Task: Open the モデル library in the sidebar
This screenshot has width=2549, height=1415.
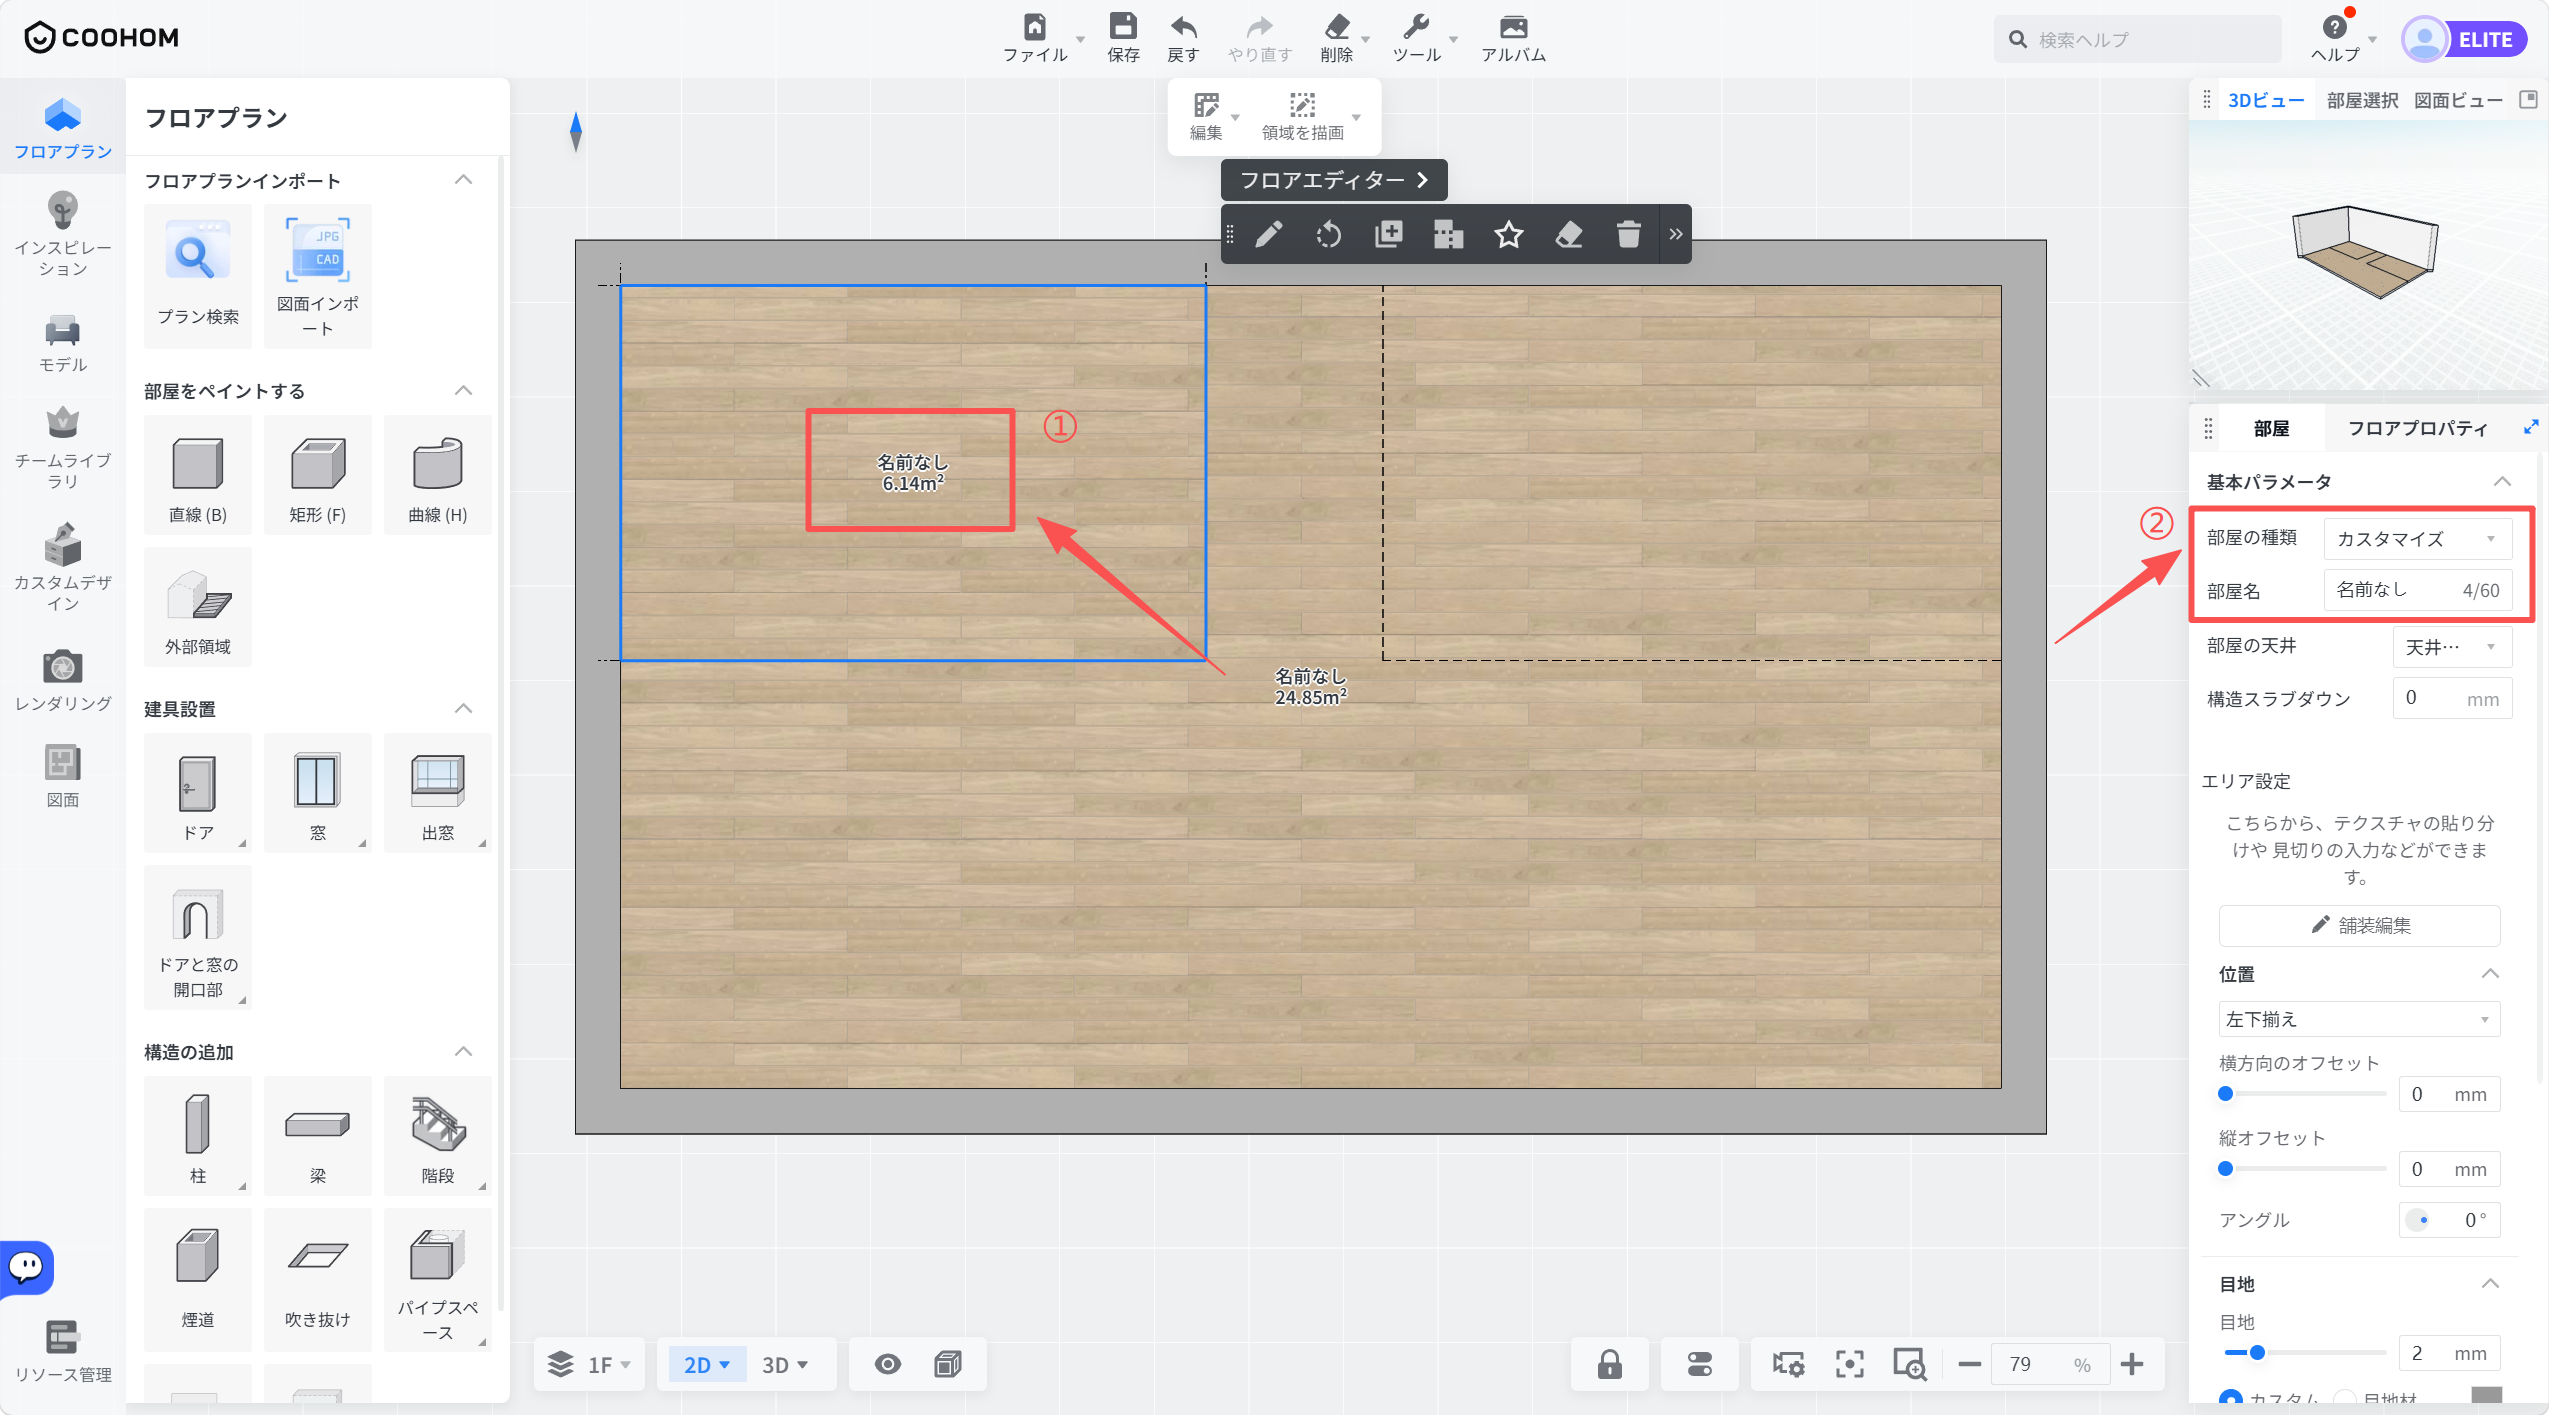Action: click(62, 344)
